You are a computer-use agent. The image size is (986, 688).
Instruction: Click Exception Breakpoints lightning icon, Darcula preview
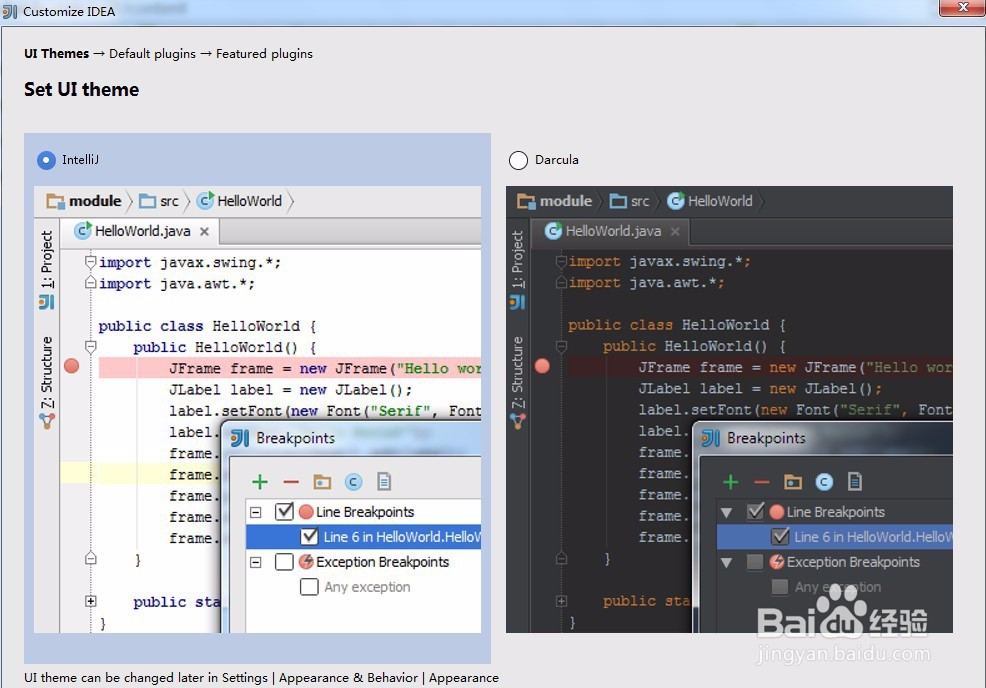tap(777, 562)
